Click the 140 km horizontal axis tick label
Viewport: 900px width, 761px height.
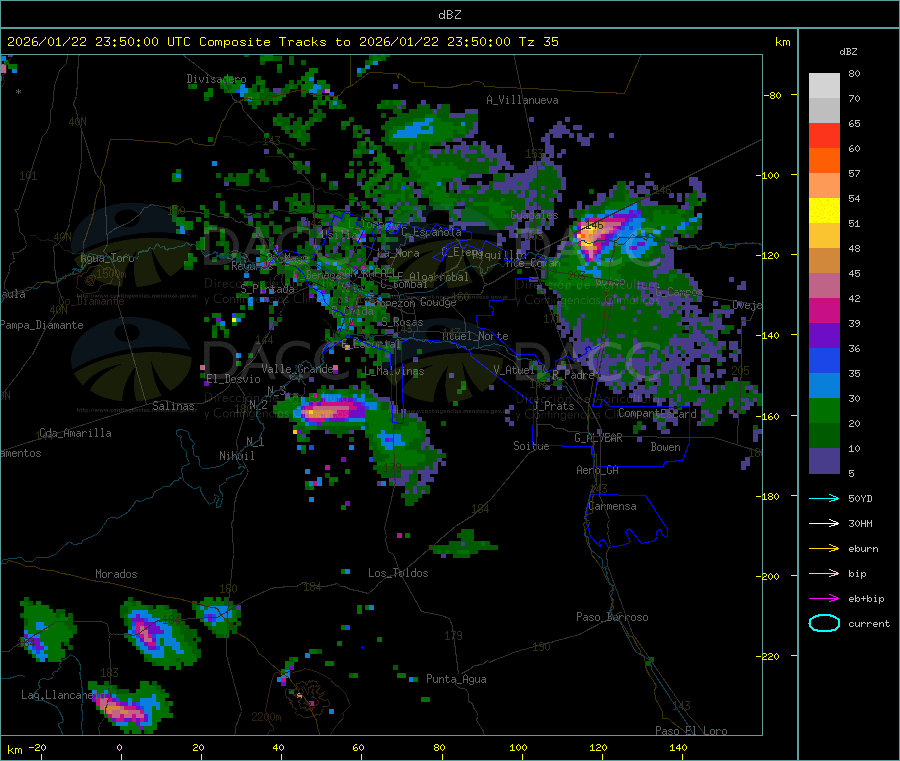(x=678, y=747)
